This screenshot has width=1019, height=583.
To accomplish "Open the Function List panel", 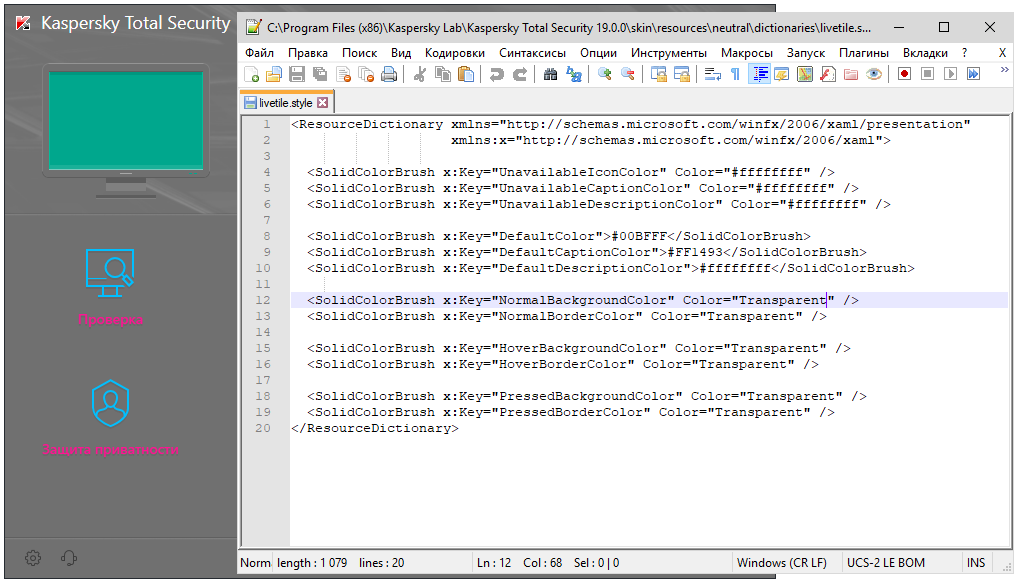I will [x=828, y=74].
